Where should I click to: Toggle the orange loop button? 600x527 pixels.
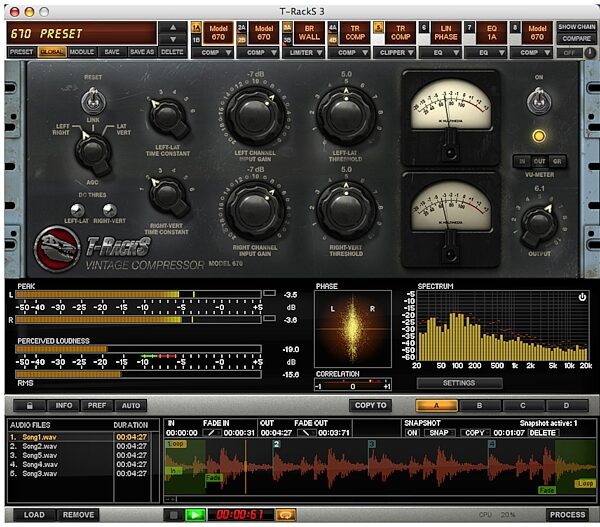click(x=286, y=515)
